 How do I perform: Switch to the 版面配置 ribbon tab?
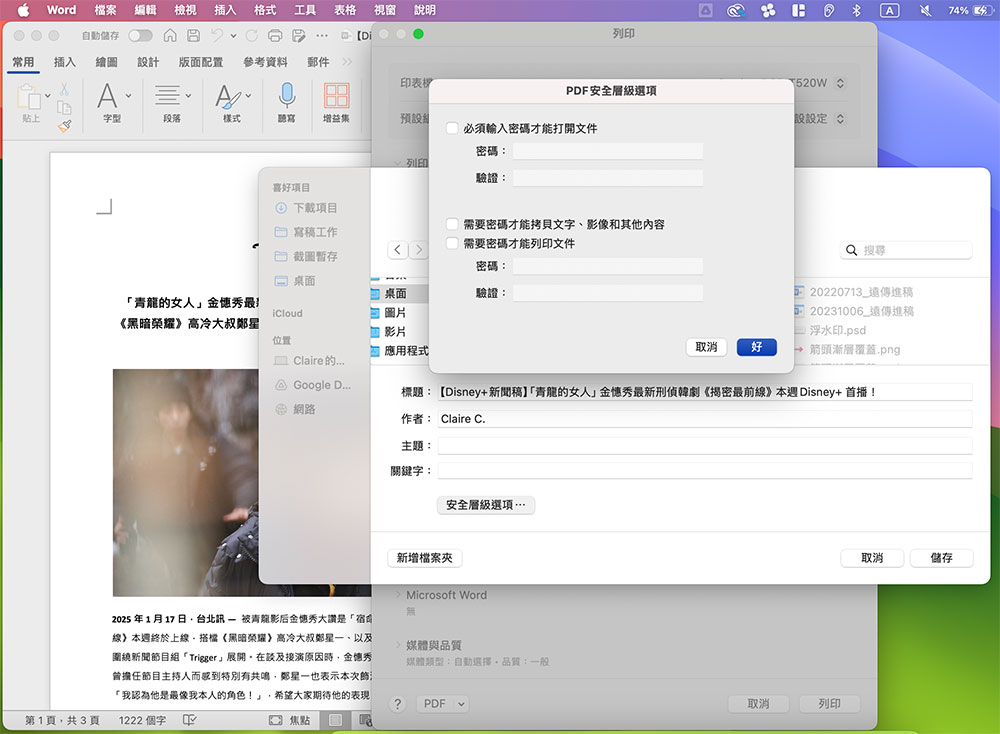[201, 62]
